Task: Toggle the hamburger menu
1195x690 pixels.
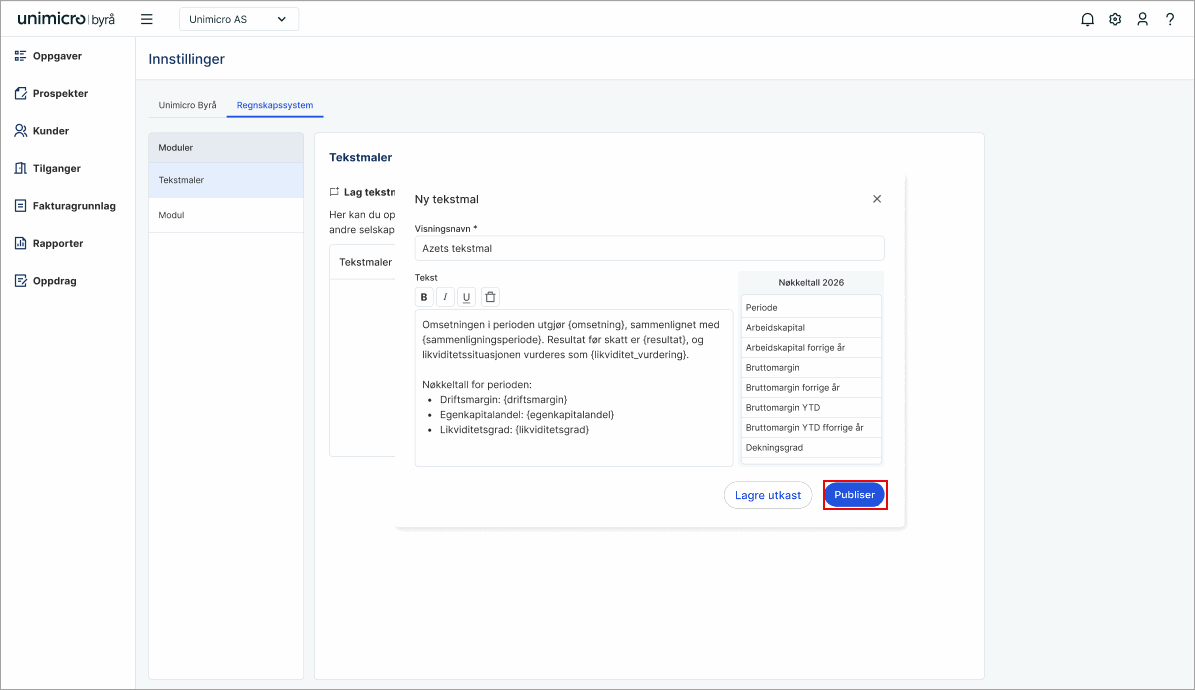Action: point(147,19)
